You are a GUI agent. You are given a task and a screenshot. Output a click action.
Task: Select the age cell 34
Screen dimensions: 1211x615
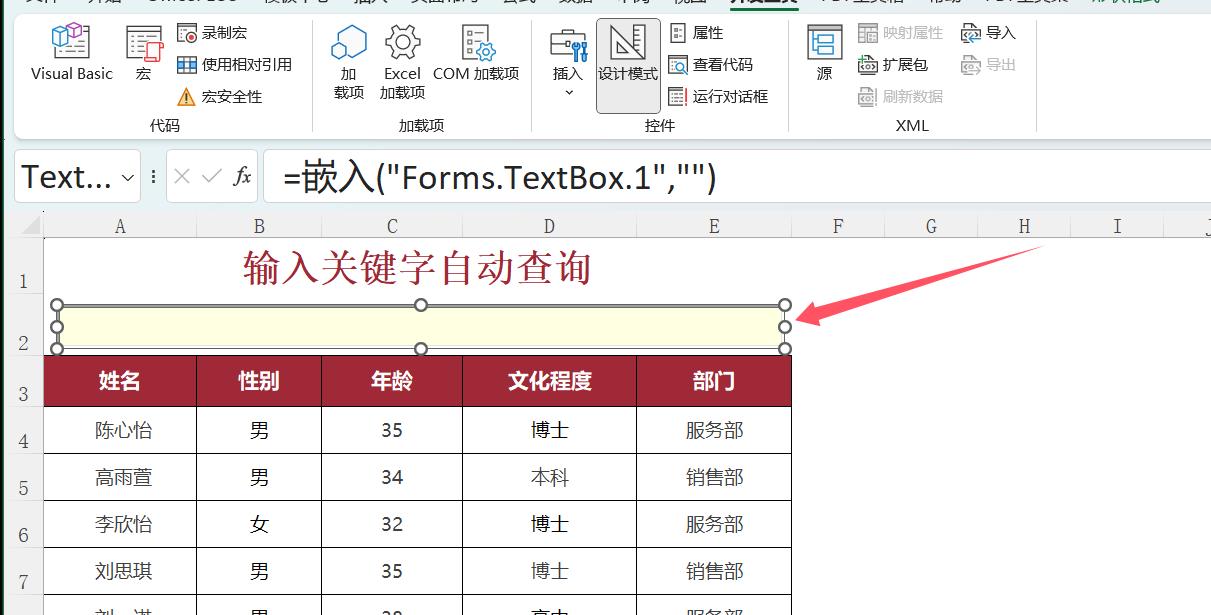[x=392, y=477]
